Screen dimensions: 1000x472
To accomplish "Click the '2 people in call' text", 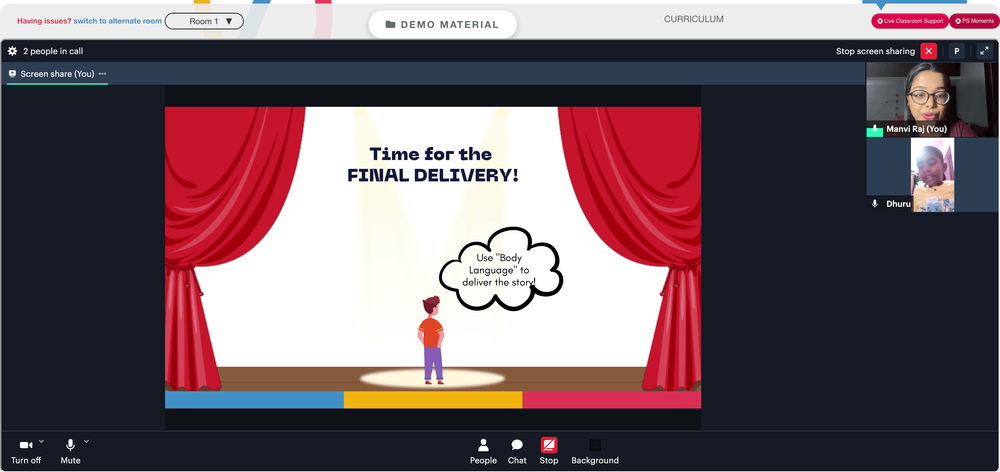I will (x=53, y=51).
